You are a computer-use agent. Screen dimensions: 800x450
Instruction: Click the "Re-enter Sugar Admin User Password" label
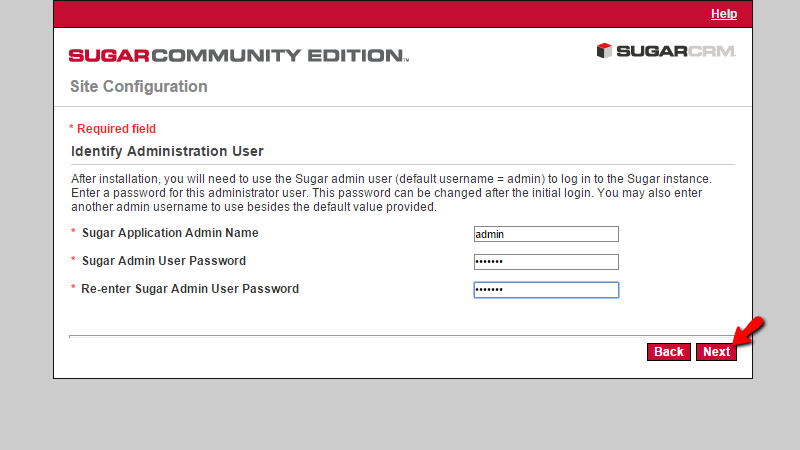(x=190, y=289)
